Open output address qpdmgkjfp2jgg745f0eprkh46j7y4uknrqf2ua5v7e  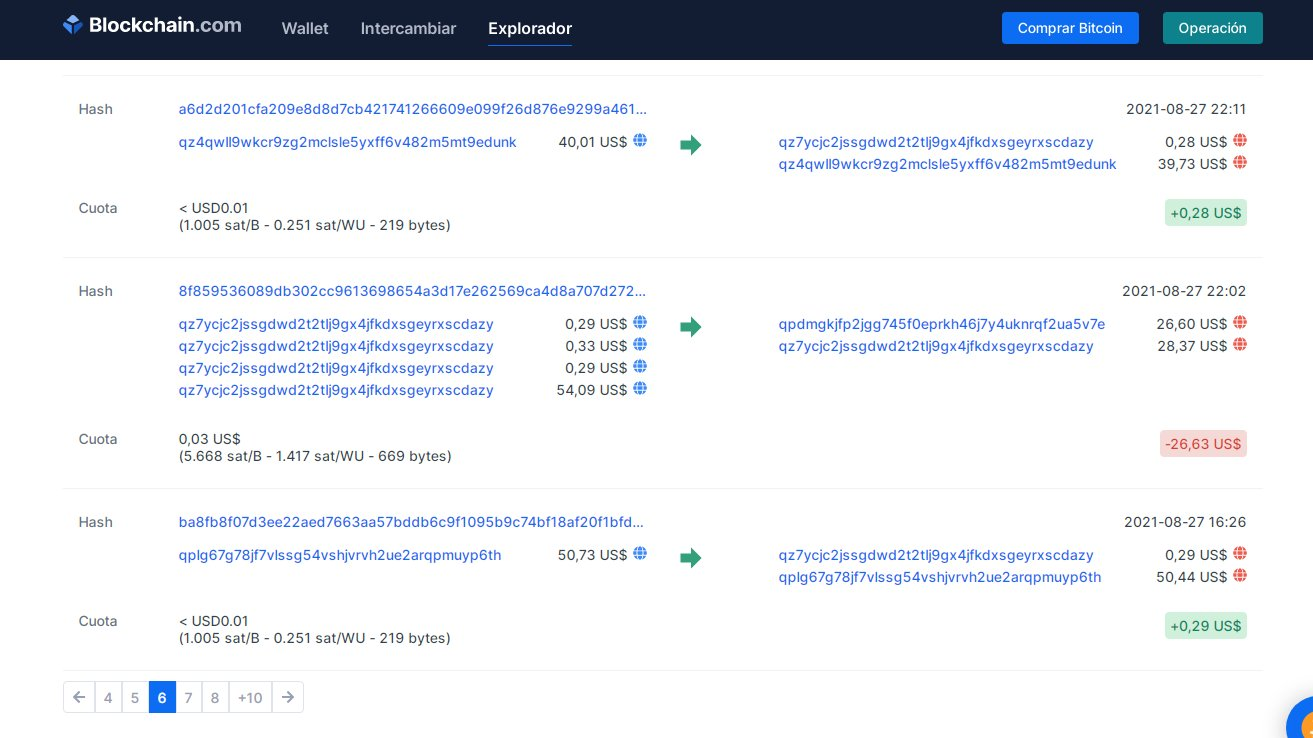click(942, 324)
